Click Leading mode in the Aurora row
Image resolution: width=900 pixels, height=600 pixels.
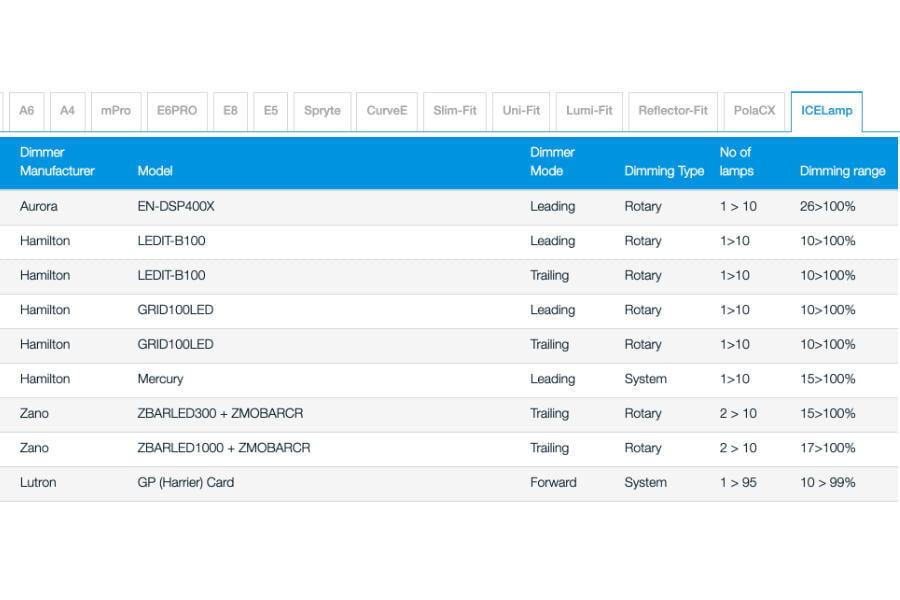point(552,206)
